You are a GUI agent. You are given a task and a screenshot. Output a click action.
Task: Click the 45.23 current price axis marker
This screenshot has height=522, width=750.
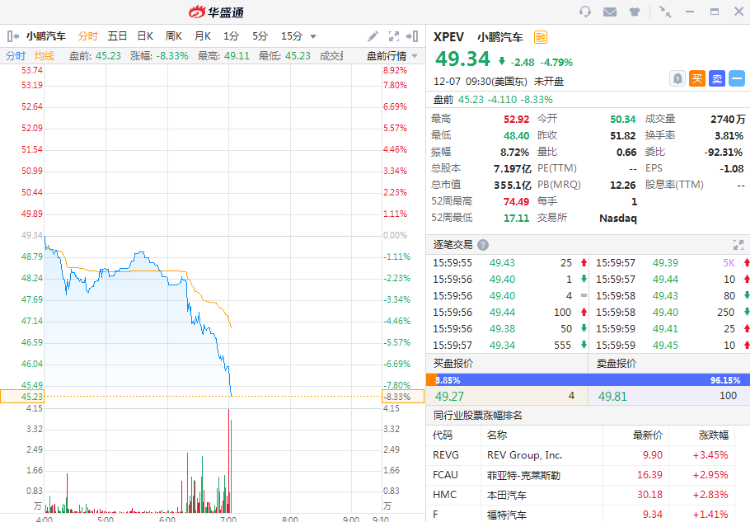tap(21, 396)
